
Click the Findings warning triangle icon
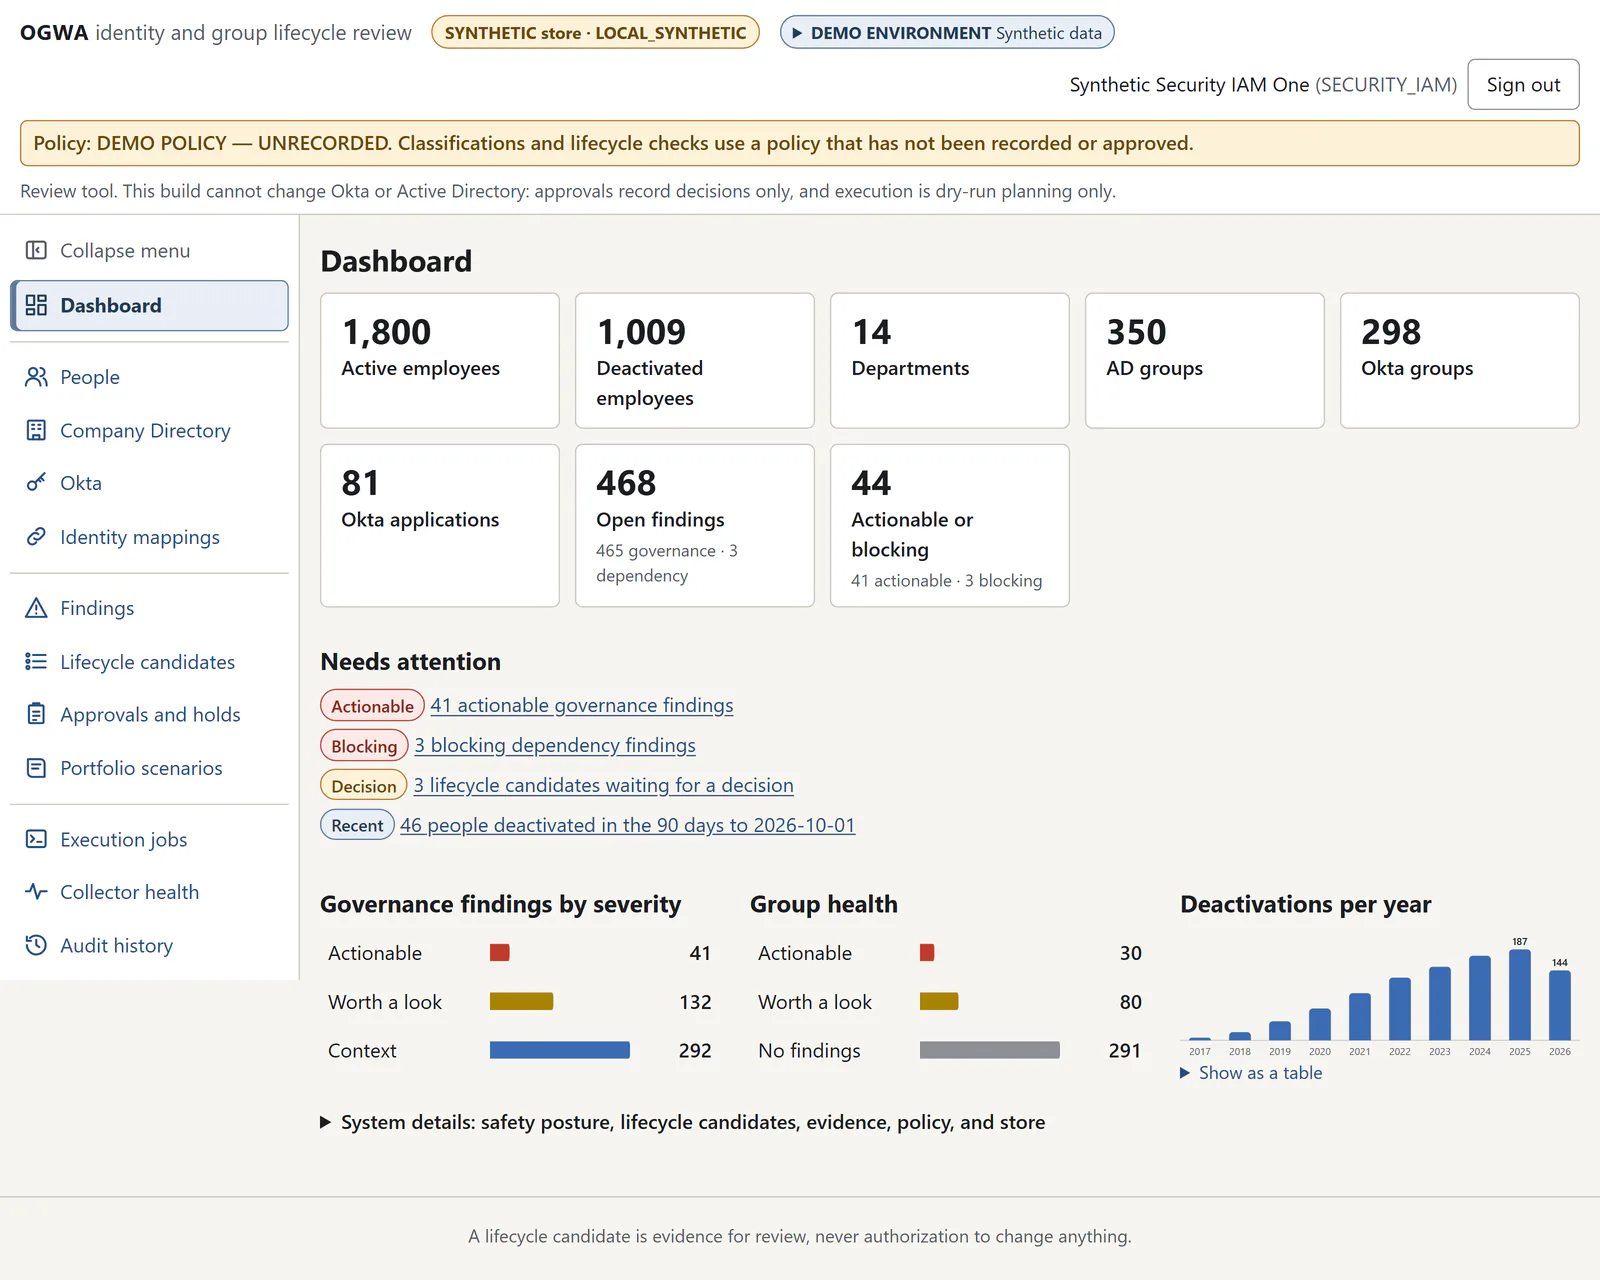tap(36, 608)
